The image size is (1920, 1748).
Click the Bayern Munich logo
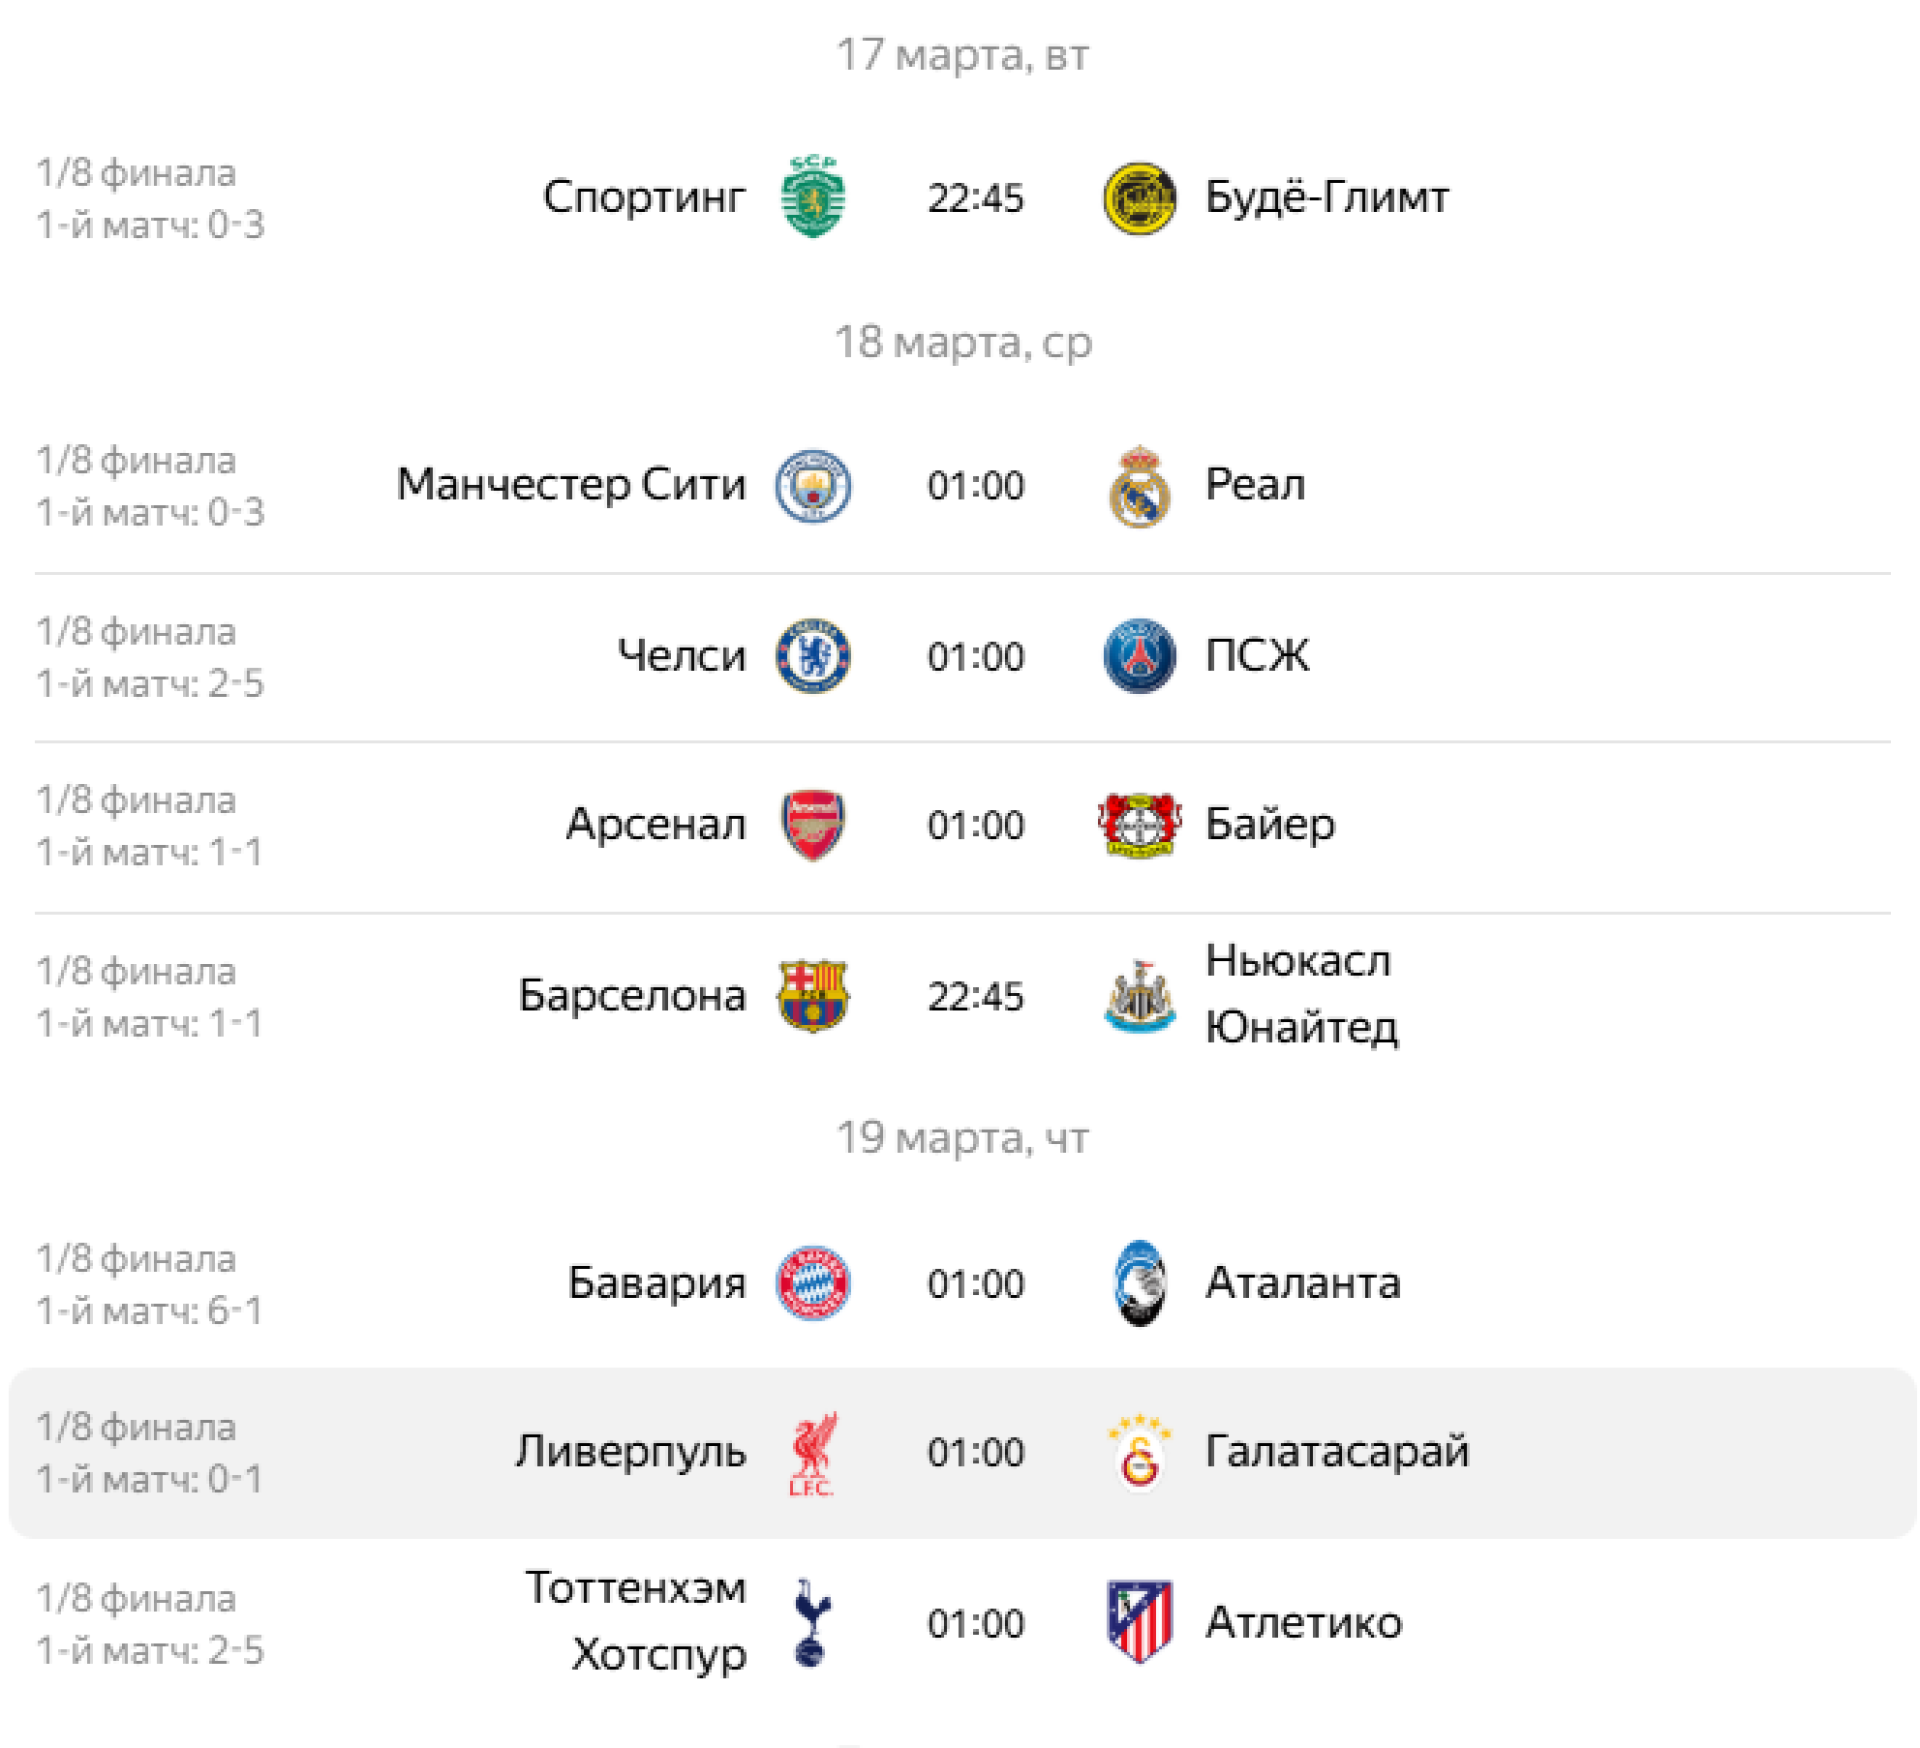tap(812, 1283)
